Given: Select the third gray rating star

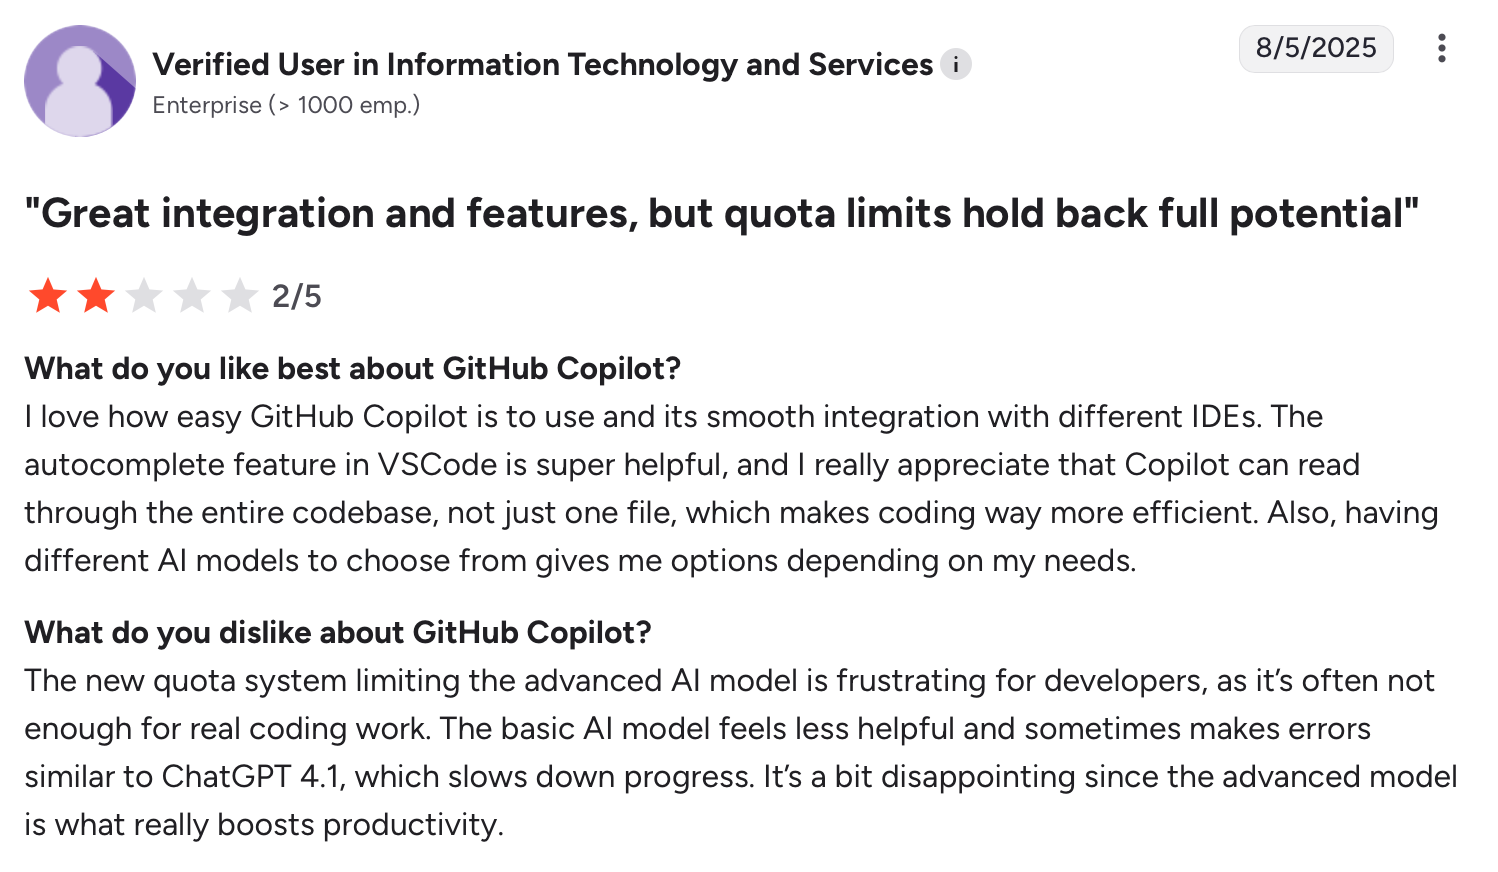Looking at the screenshot, I should coord(144,296).
